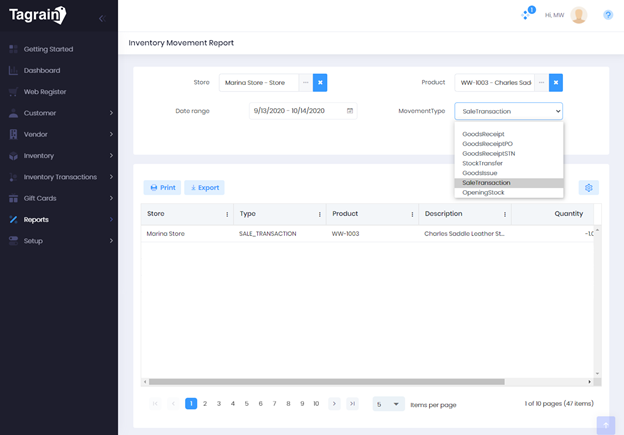
Task: Click the Export button
Action: pyautogui.click(x=204, y=188)
